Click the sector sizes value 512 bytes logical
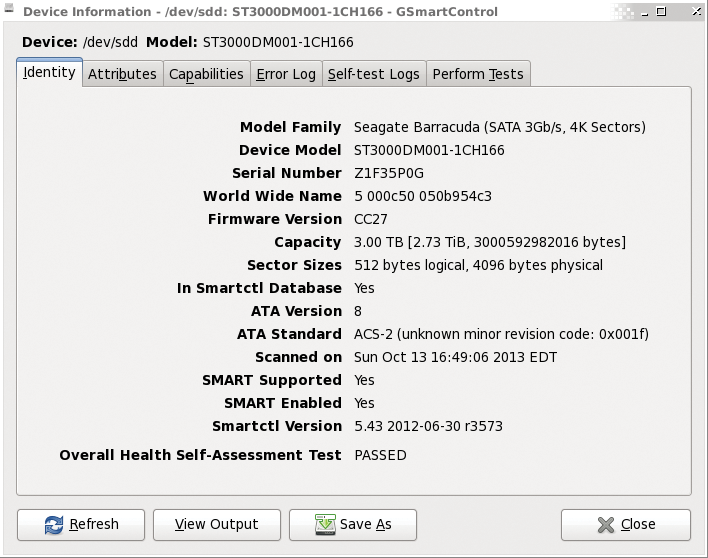 (x=478, y=265)
